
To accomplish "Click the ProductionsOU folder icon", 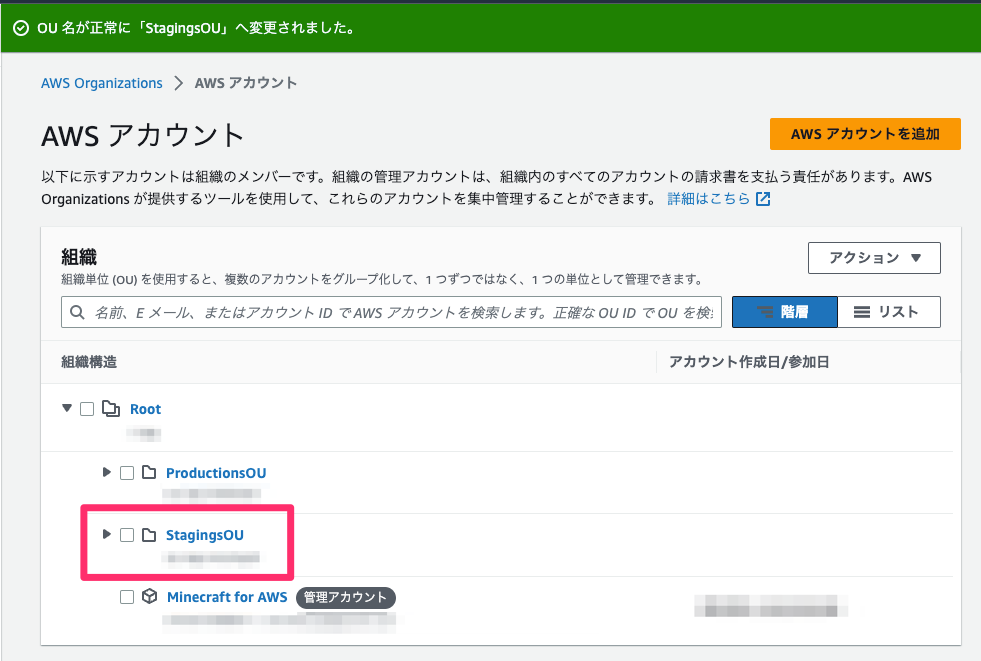I will 149,472.
